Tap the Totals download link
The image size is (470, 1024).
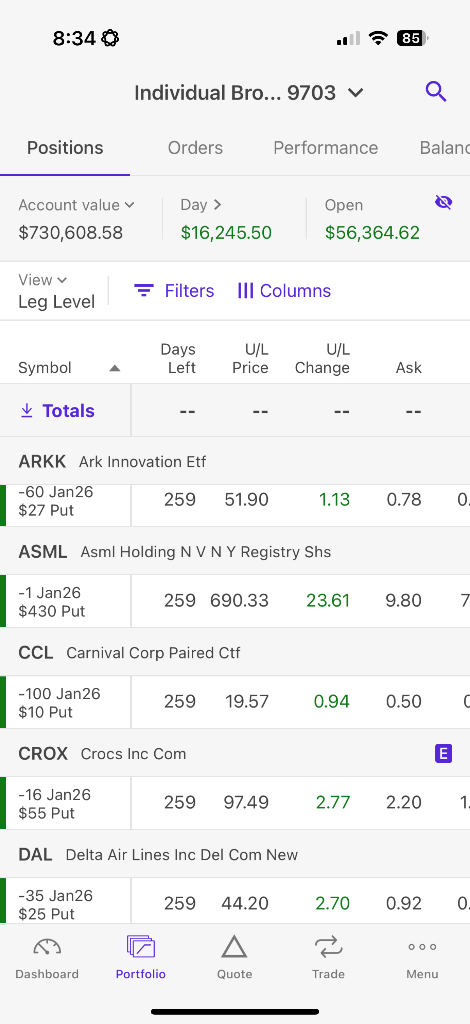pos(57,411)
